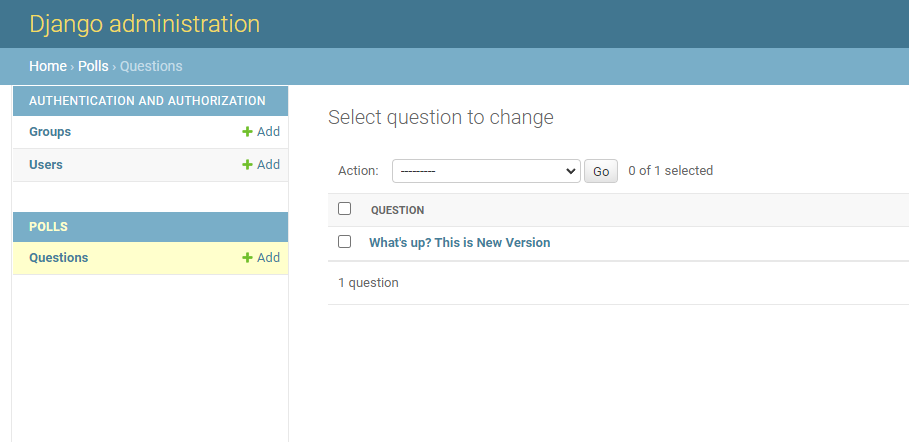Open the question What's up? This is New Version

coord(460,242)
